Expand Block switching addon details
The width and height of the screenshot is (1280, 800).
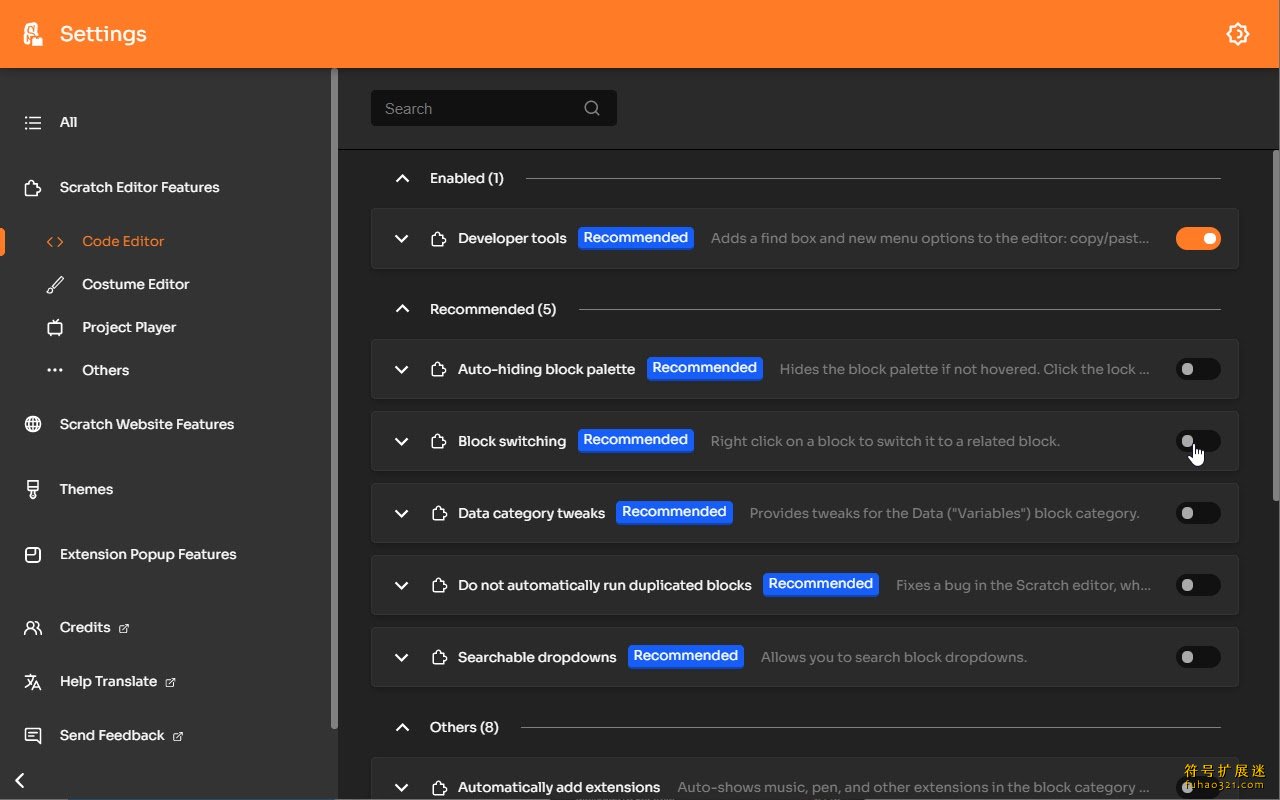pyautogui.click(x=402, y=442)
